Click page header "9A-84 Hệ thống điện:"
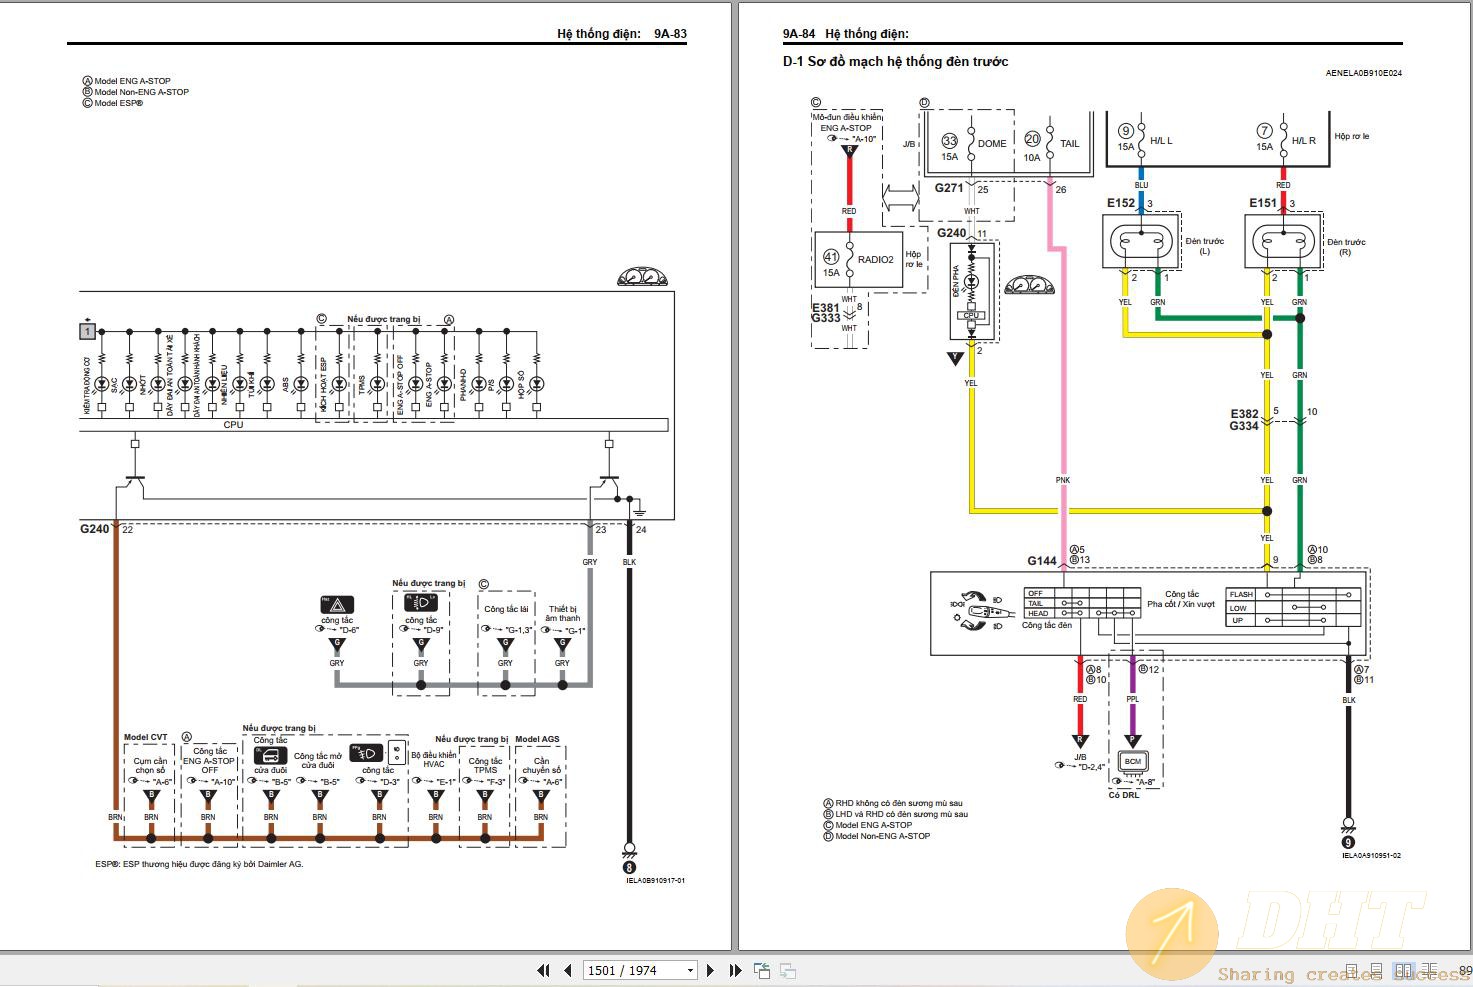 [845, 34]
